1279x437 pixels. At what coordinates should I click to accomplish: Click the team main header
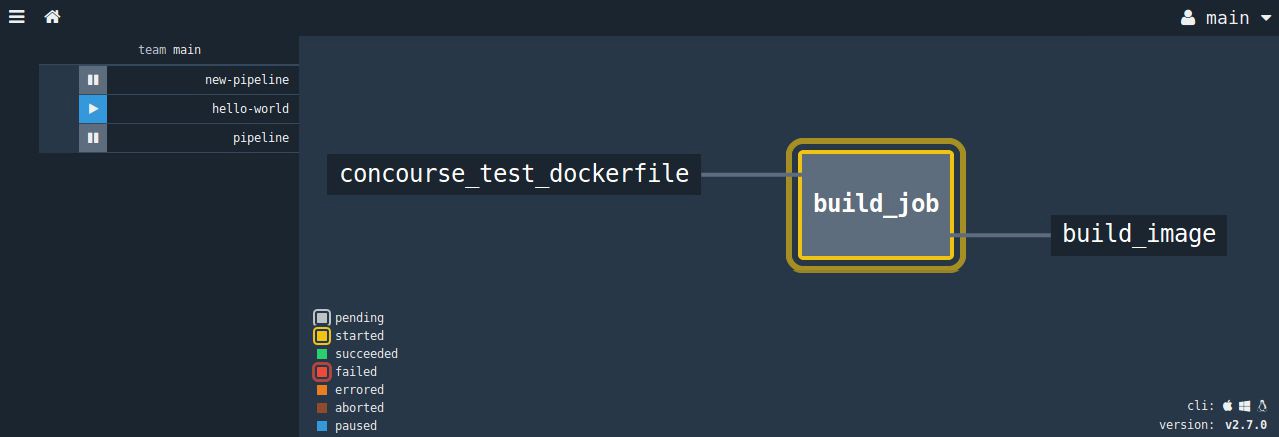(170, 50)
